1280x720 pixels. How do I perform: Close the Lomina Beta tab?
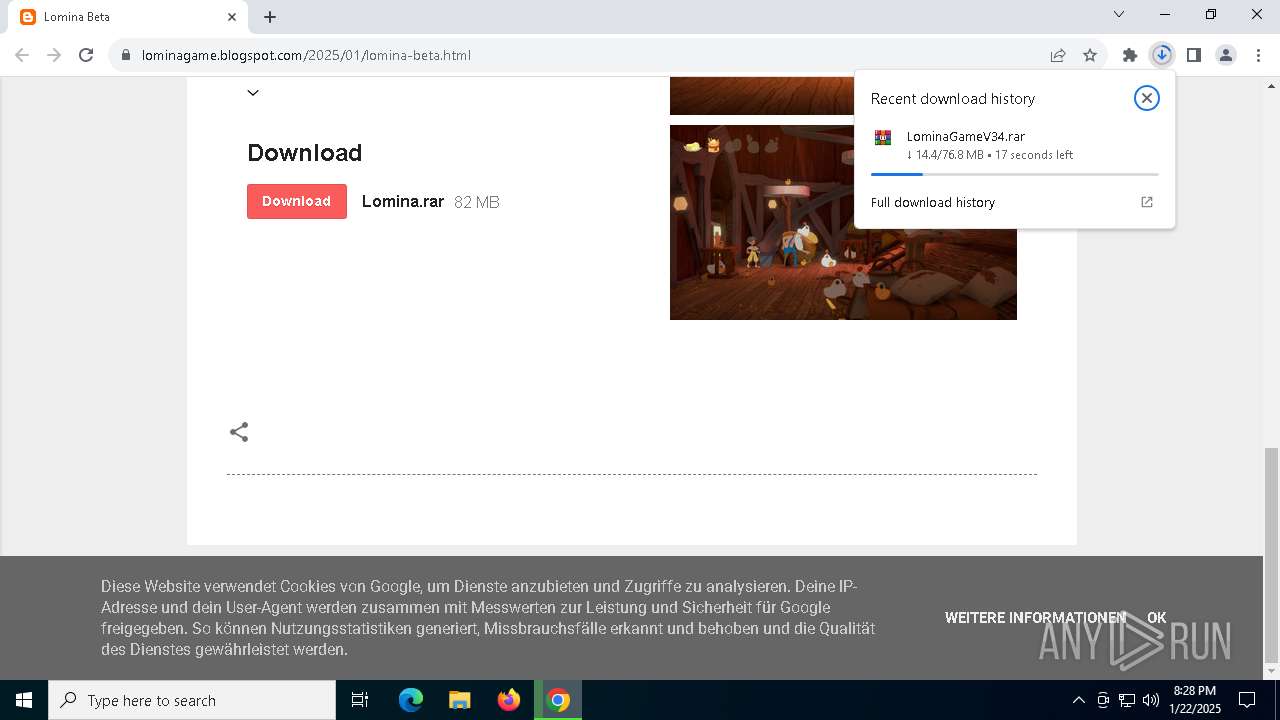pos(232,17)
